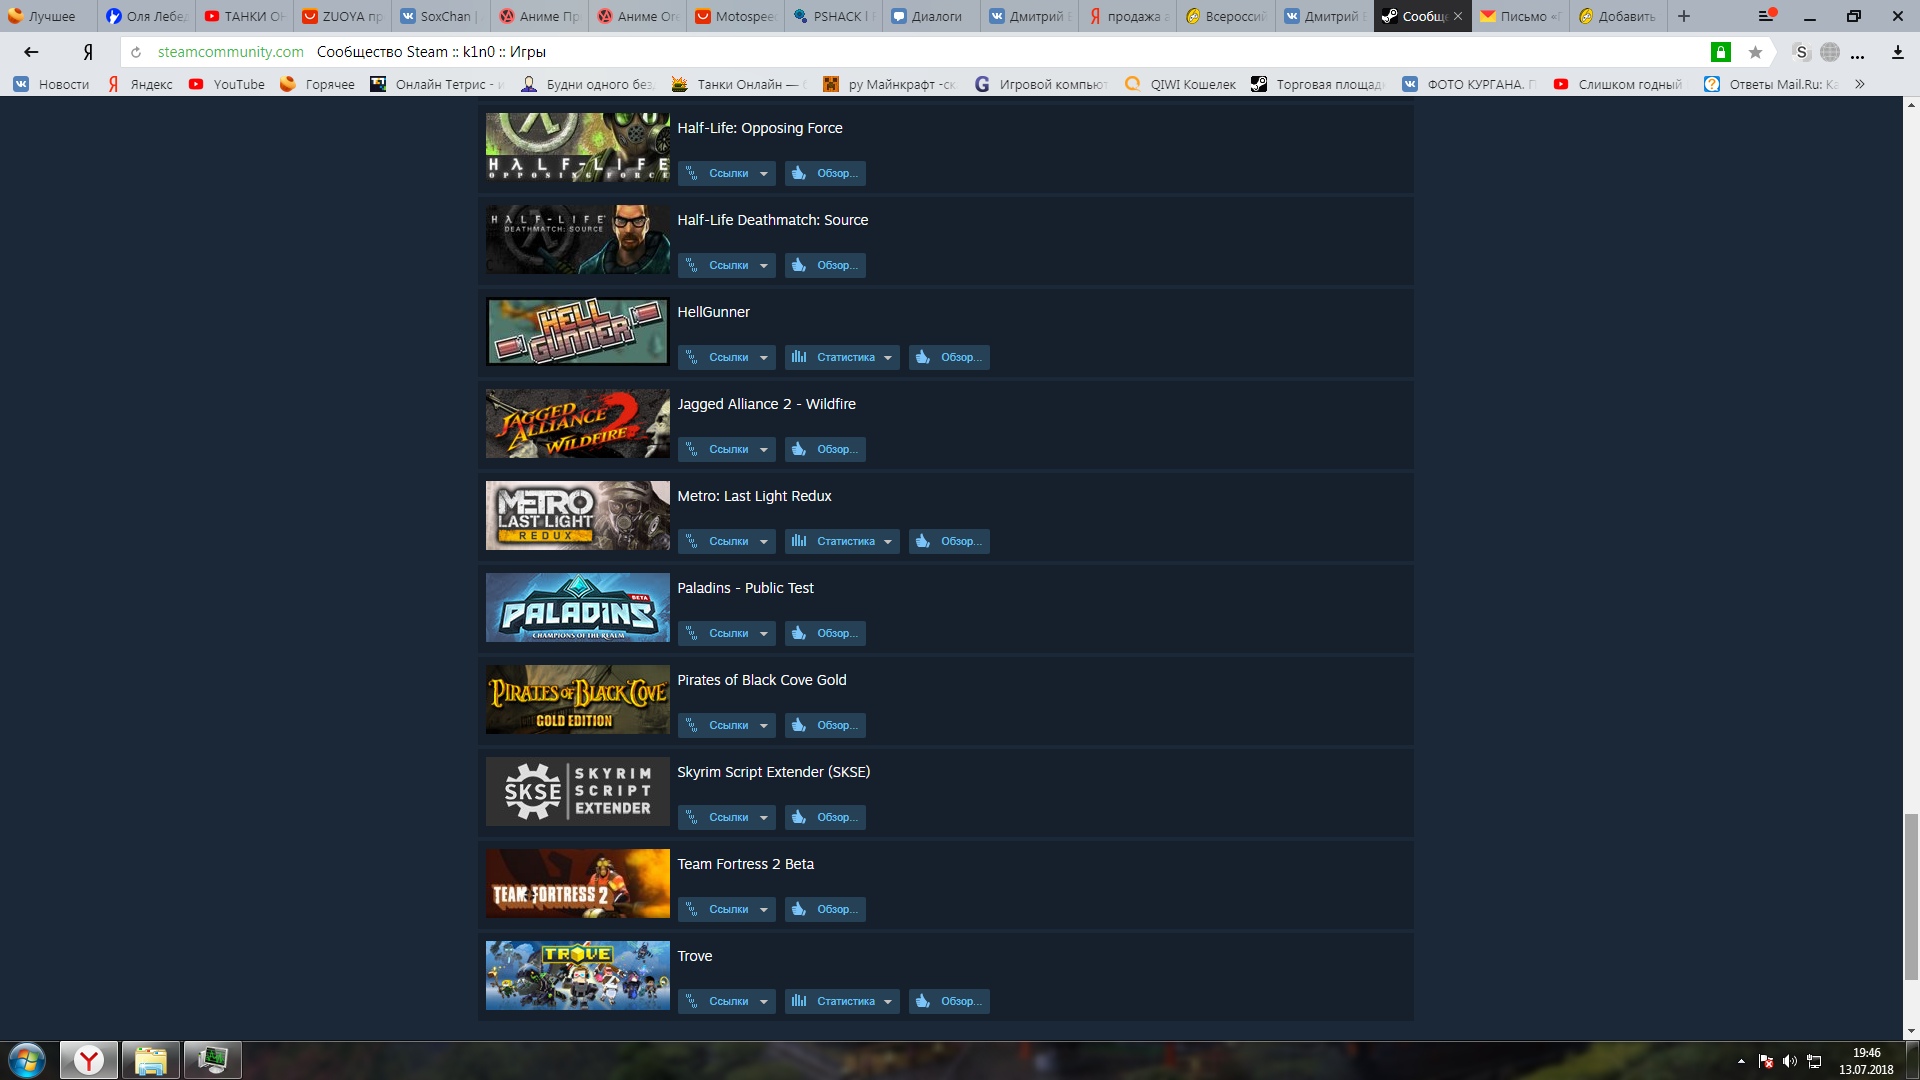Open a new tab with plus icon
The image size is (1920, 1080).
(x=1684, y=16)
